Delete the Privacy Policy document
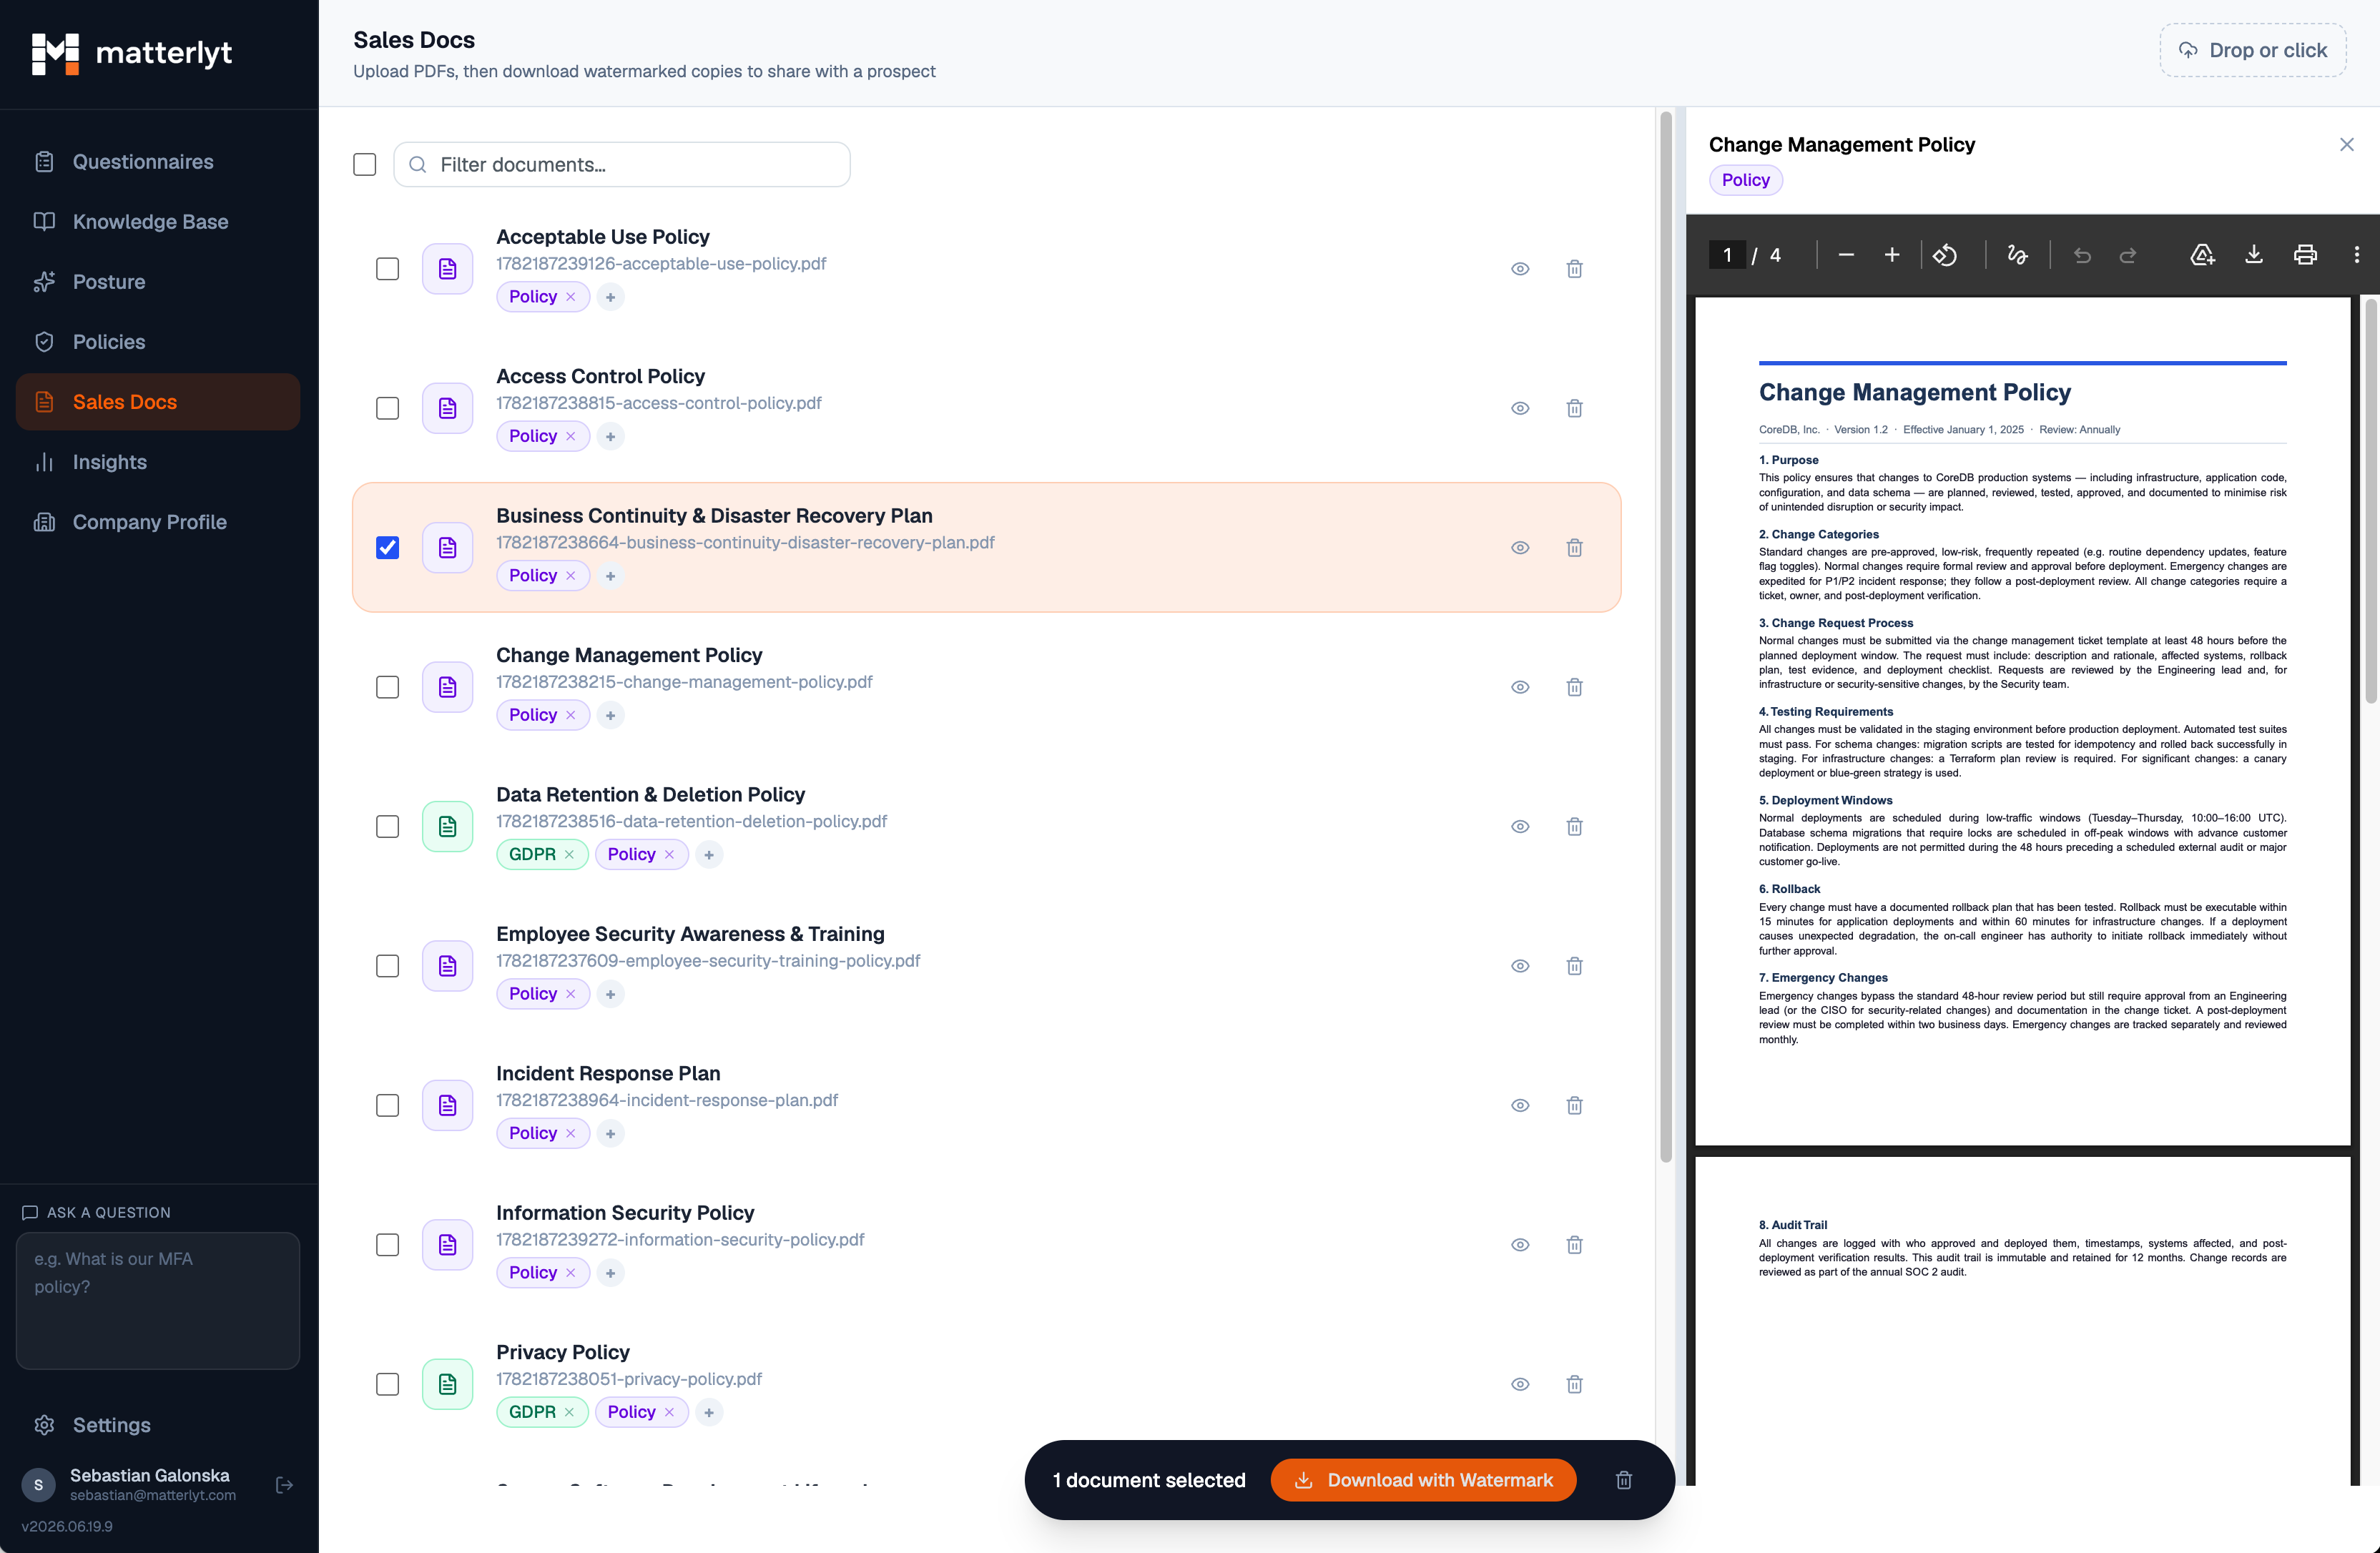Image resolution: width=2380 pixels, height=1553 pixels. click(1574, 1384)
